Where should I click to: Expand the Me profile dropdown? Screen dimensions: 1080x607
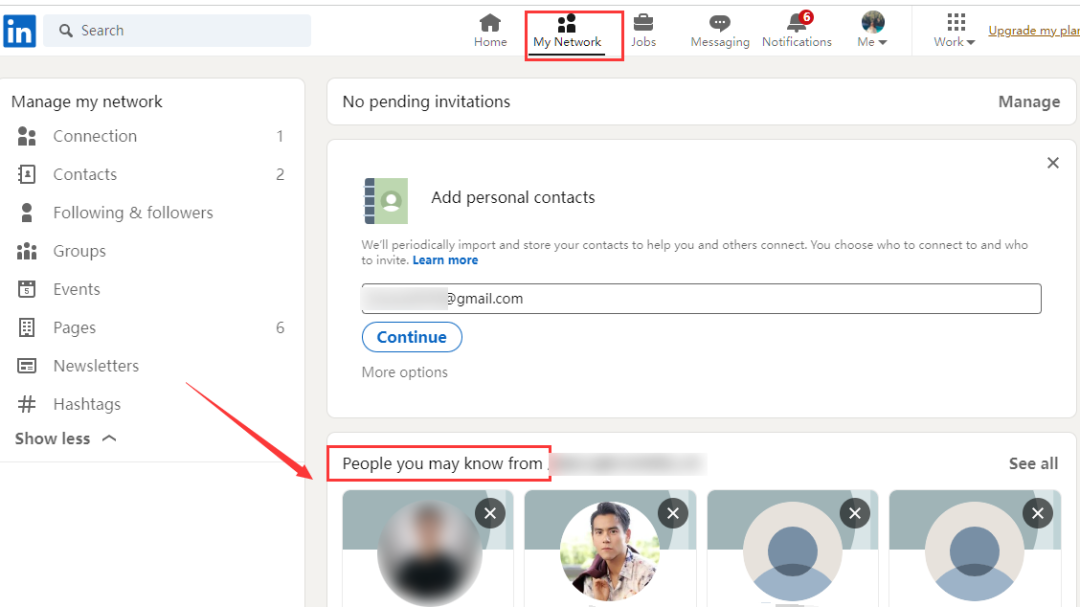(x=872, y=31)
